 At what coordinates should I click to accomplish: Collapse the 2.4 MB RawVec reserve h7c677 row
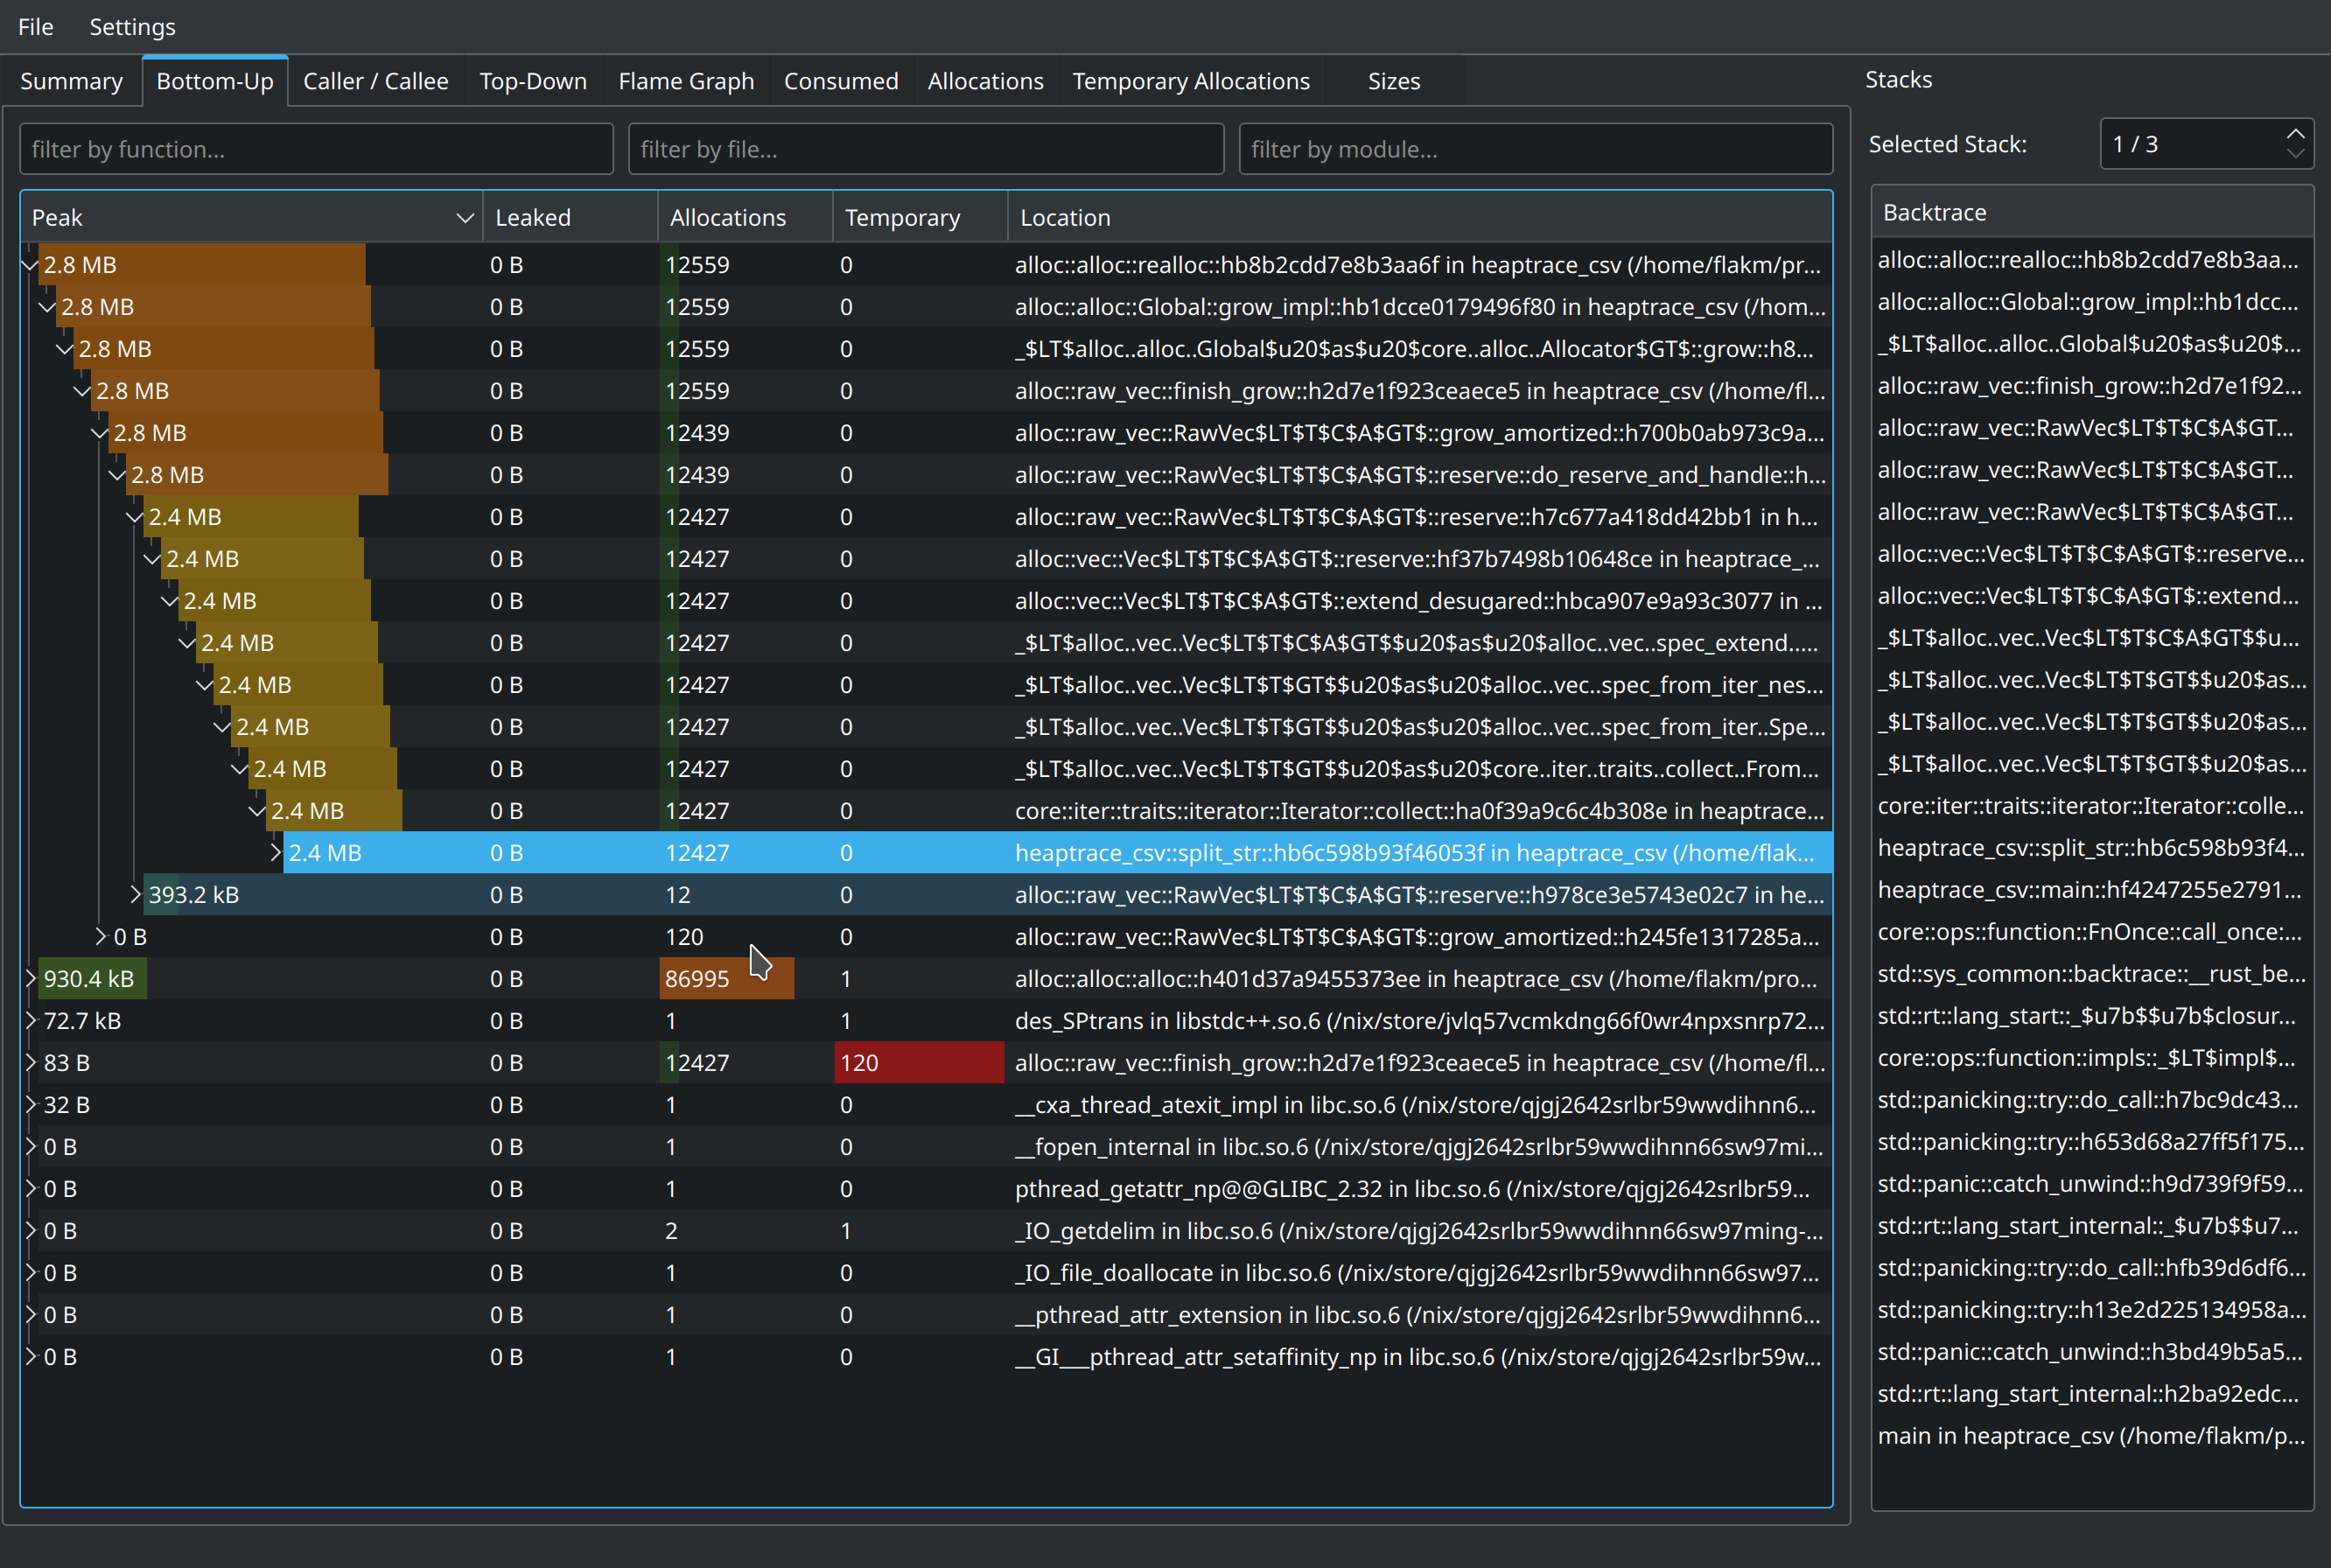(135, 517)
